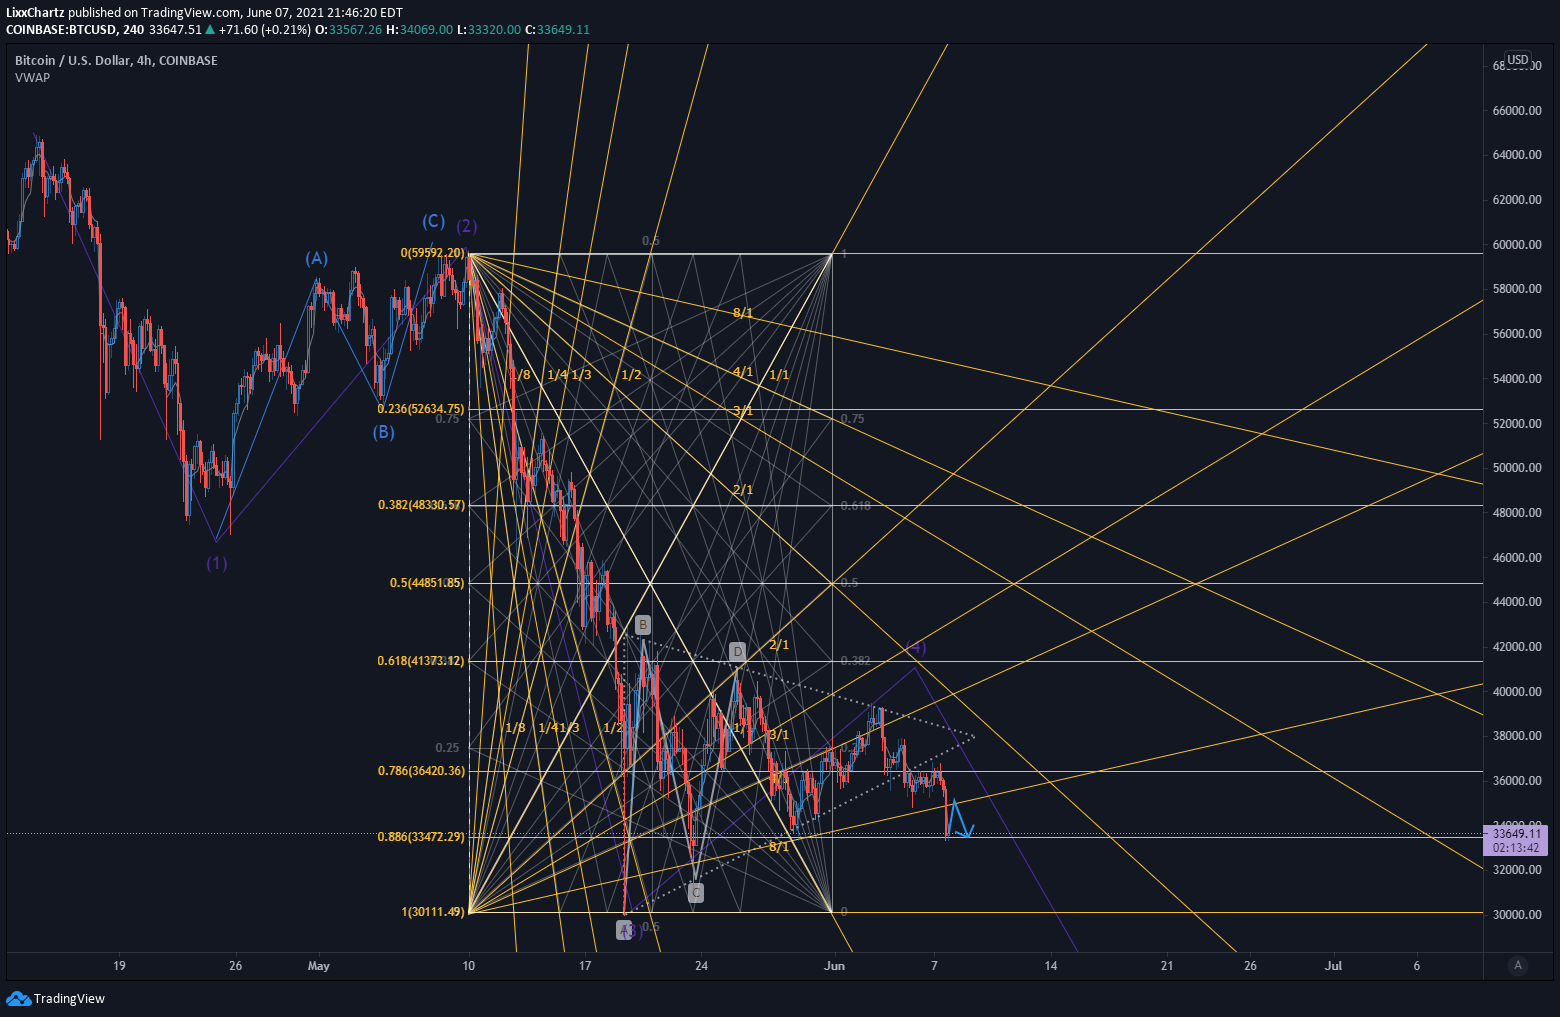1560x1017 pixels.
Task: Click date 14 on time axis
Action: pos(1051,965)
